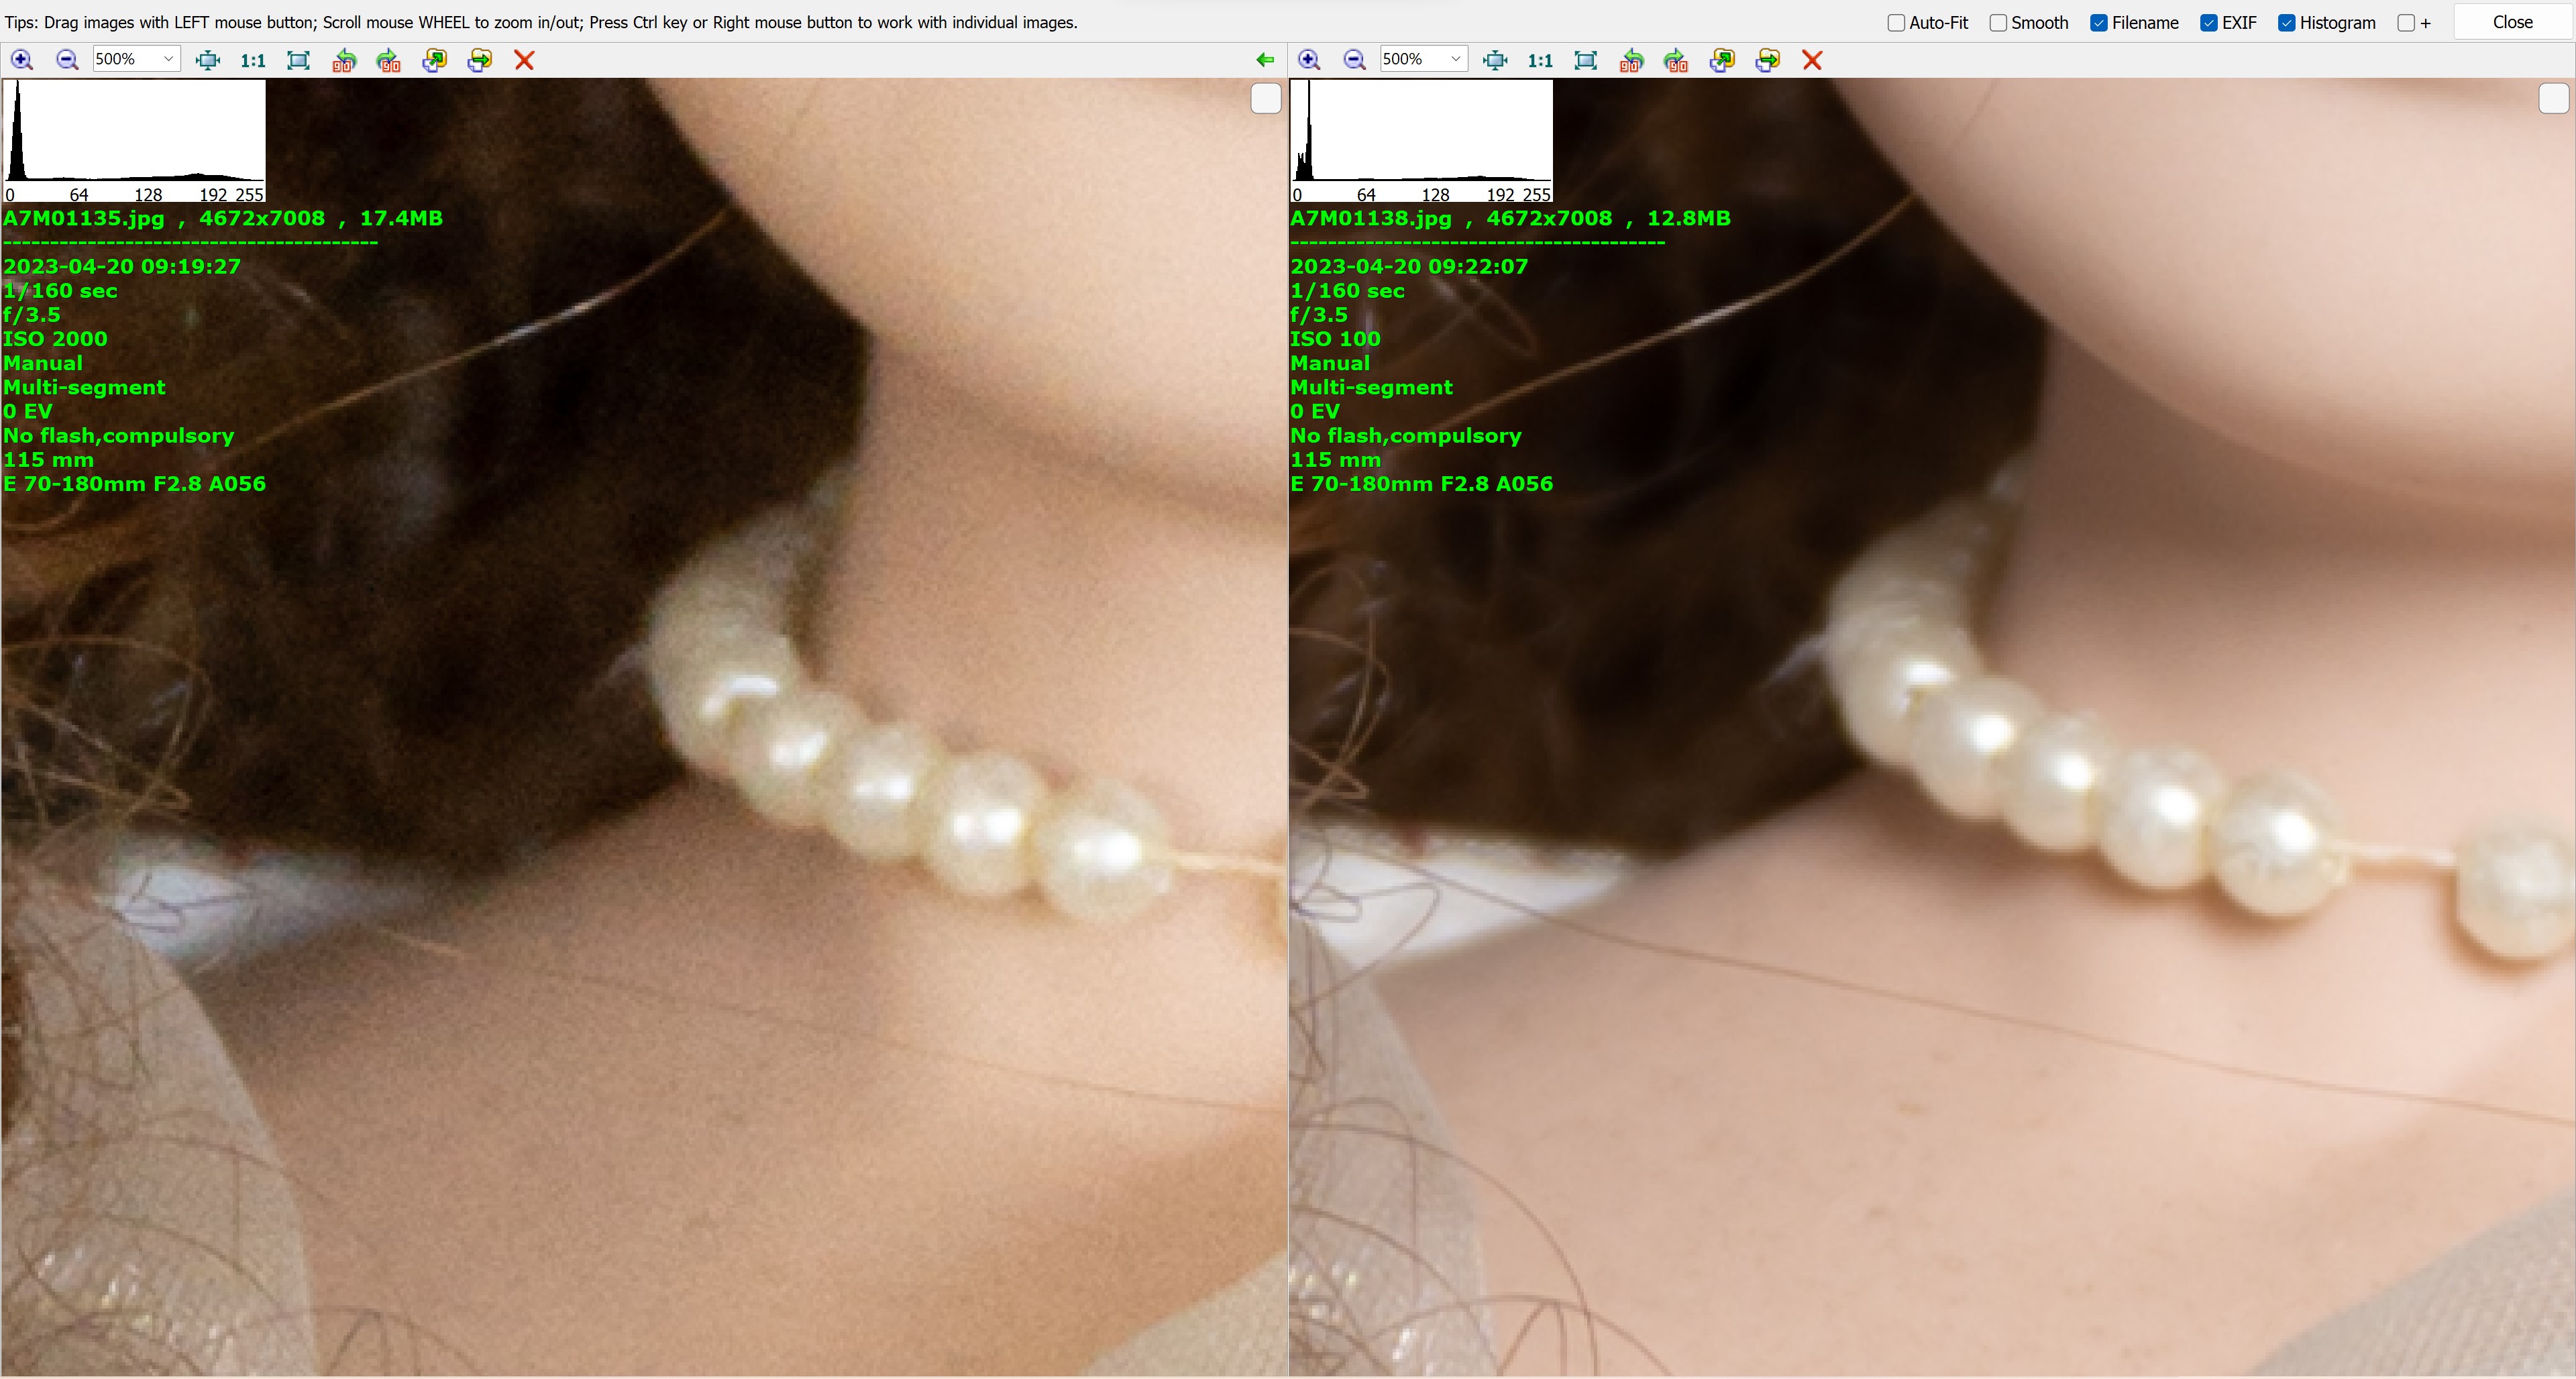Click move-to-folder icon in right toolbar

click(x=1767, y=60)
